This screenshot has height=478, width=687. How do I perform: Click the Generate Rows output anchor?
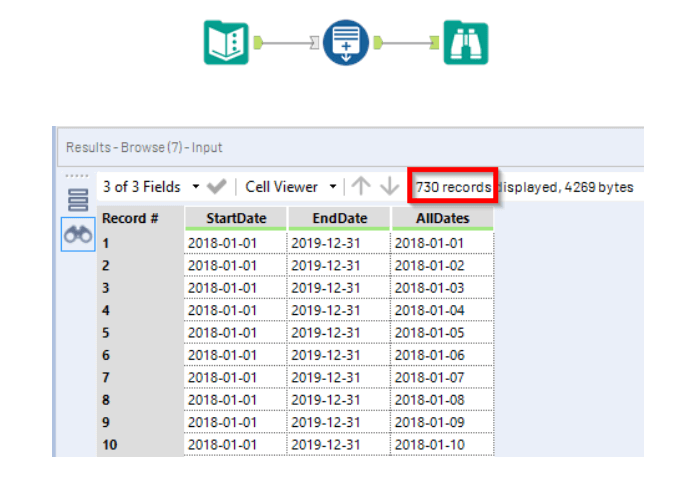point(378,42)
